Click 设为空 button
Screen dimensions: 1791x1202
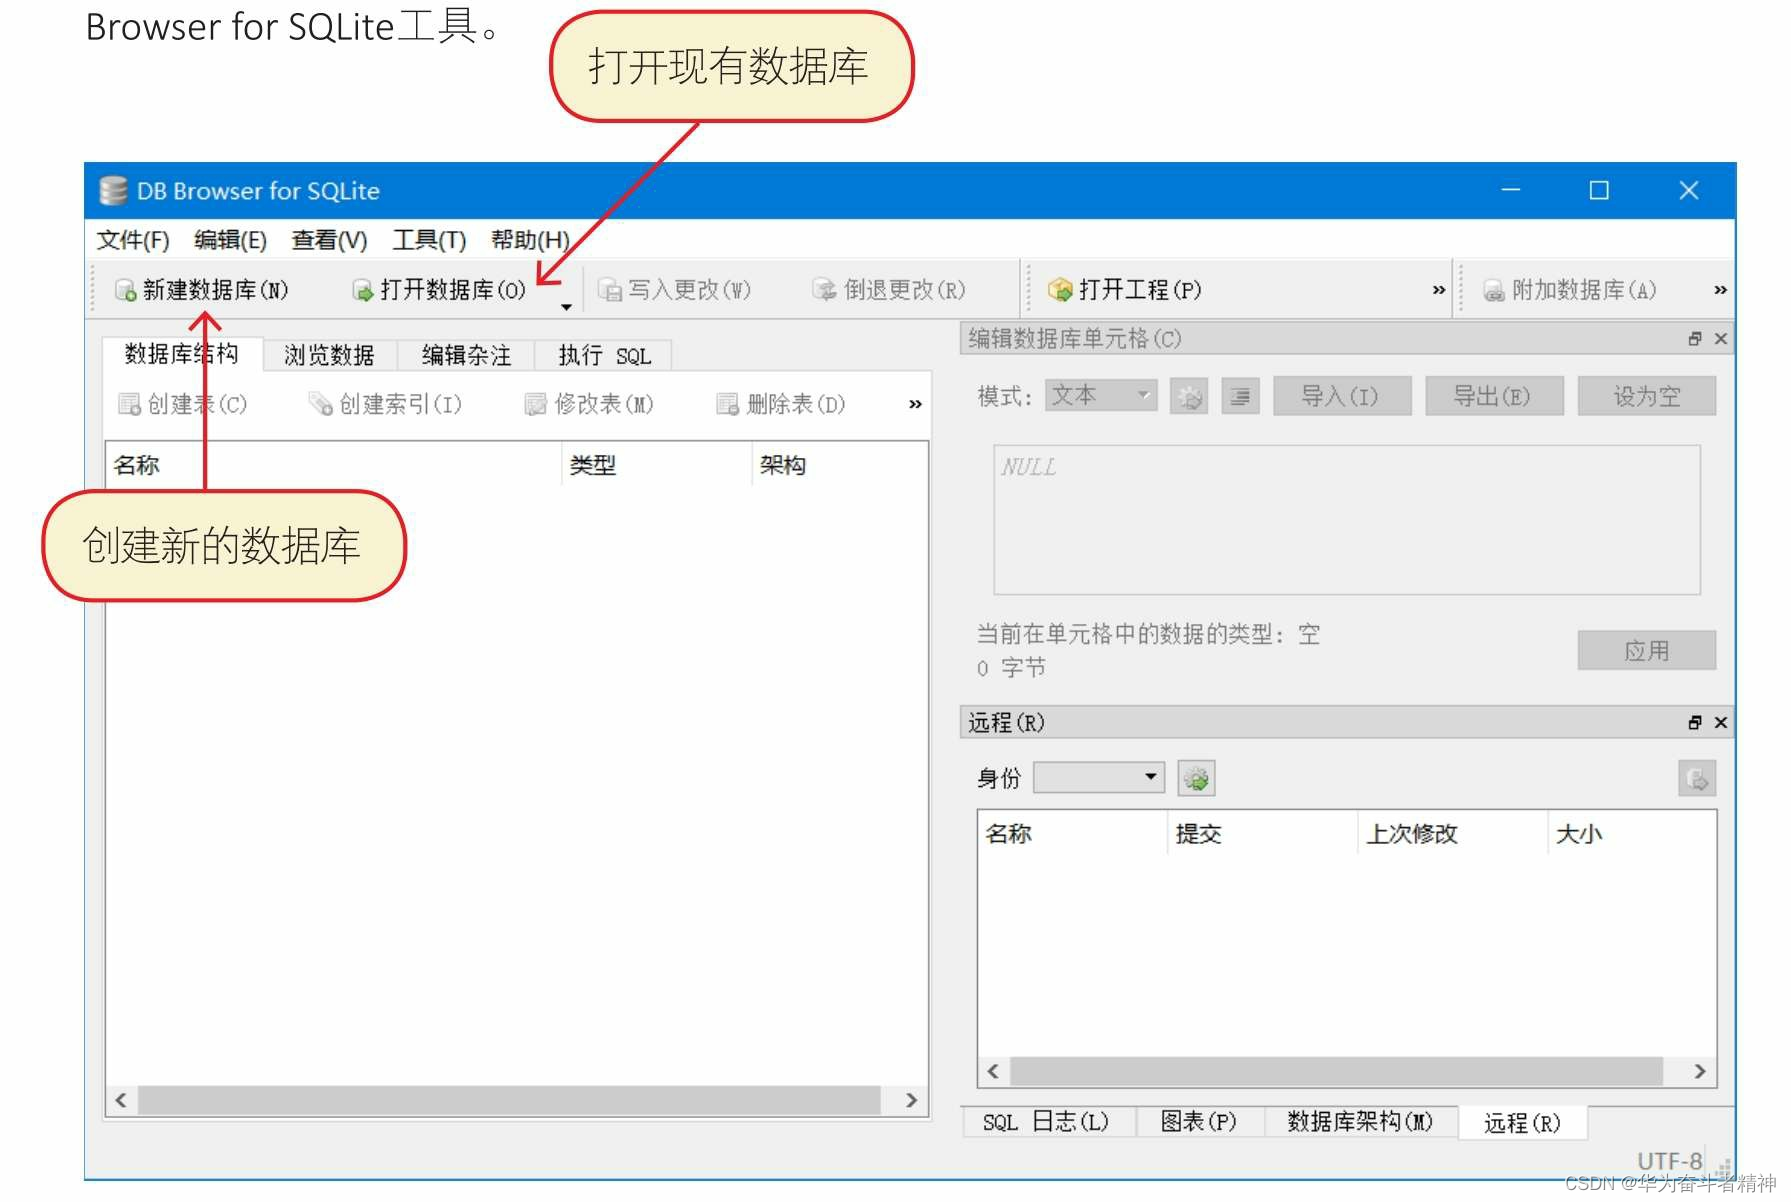1647,396
